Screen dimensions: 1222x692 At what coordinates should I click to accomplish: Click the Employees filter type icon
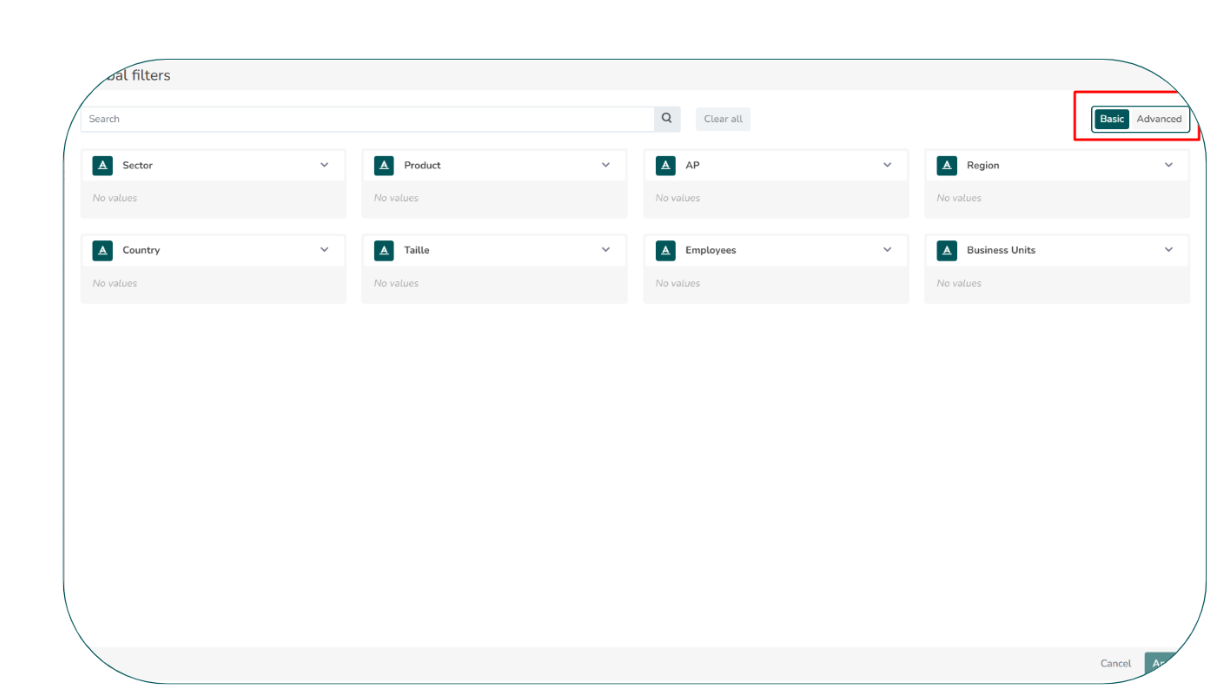click(x=666, y=250)
